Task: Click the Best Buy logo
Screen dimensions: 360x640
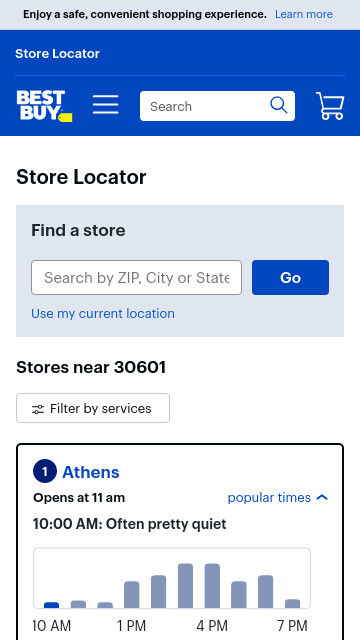Action: coord(44,106)
